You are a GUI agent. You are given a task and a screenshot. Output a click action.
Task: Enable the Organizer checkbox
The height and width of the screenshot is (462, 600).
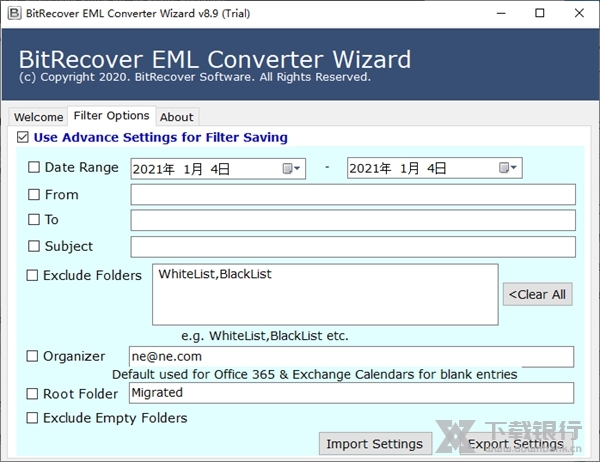32,356
